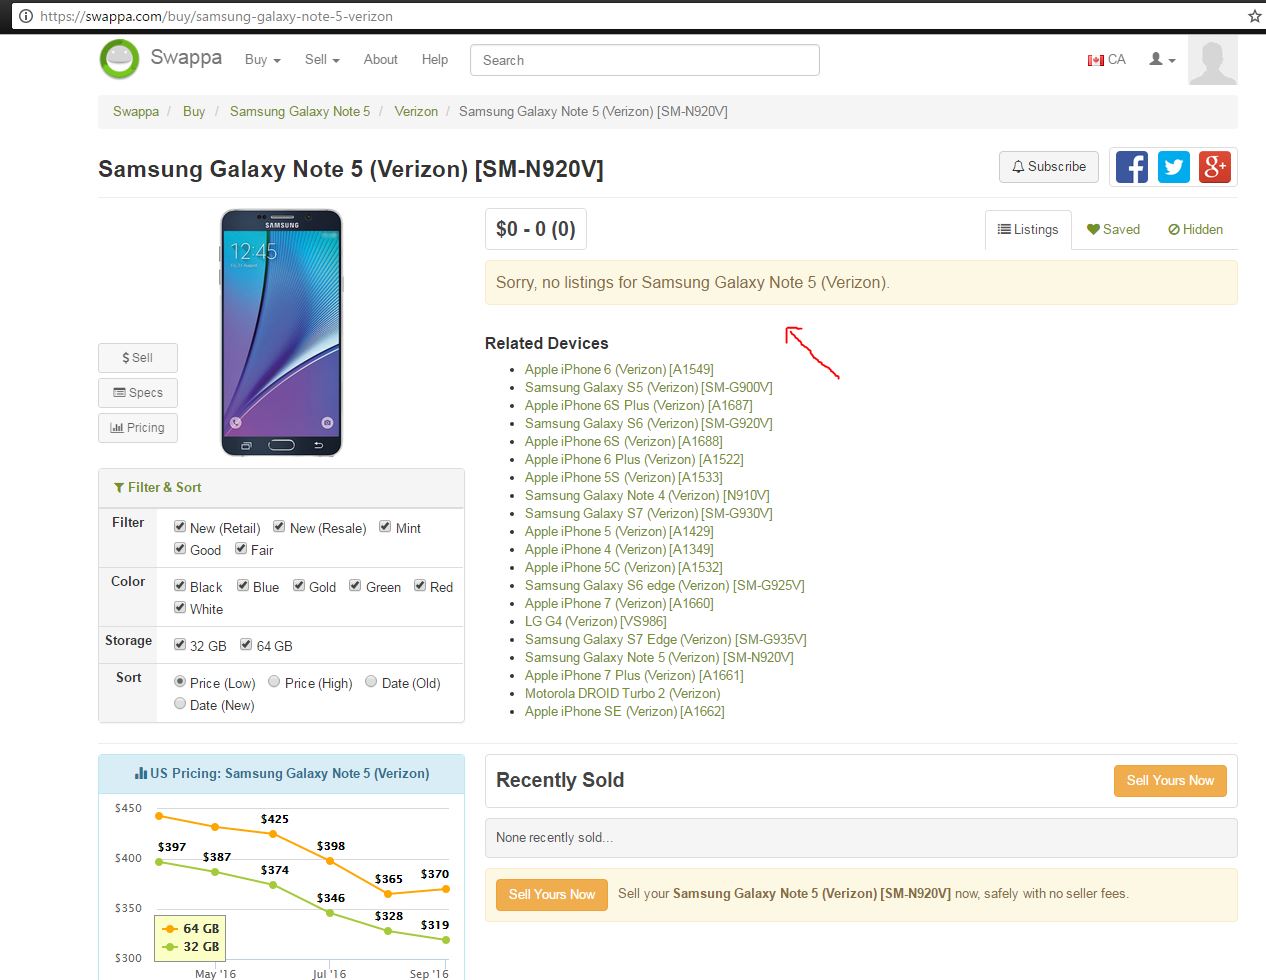Click the Canada flag CA region
Screen dimensions: 1266x980
(x=1107, y=60)
